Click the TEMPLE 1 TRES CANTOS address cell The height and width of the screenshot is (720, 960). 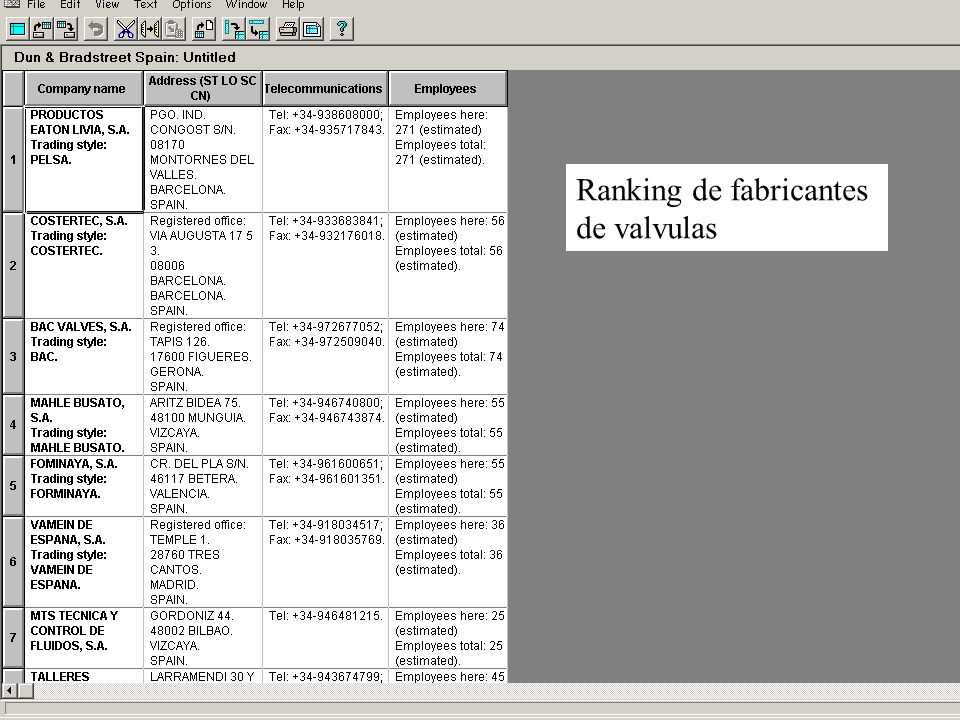point(203,561)
